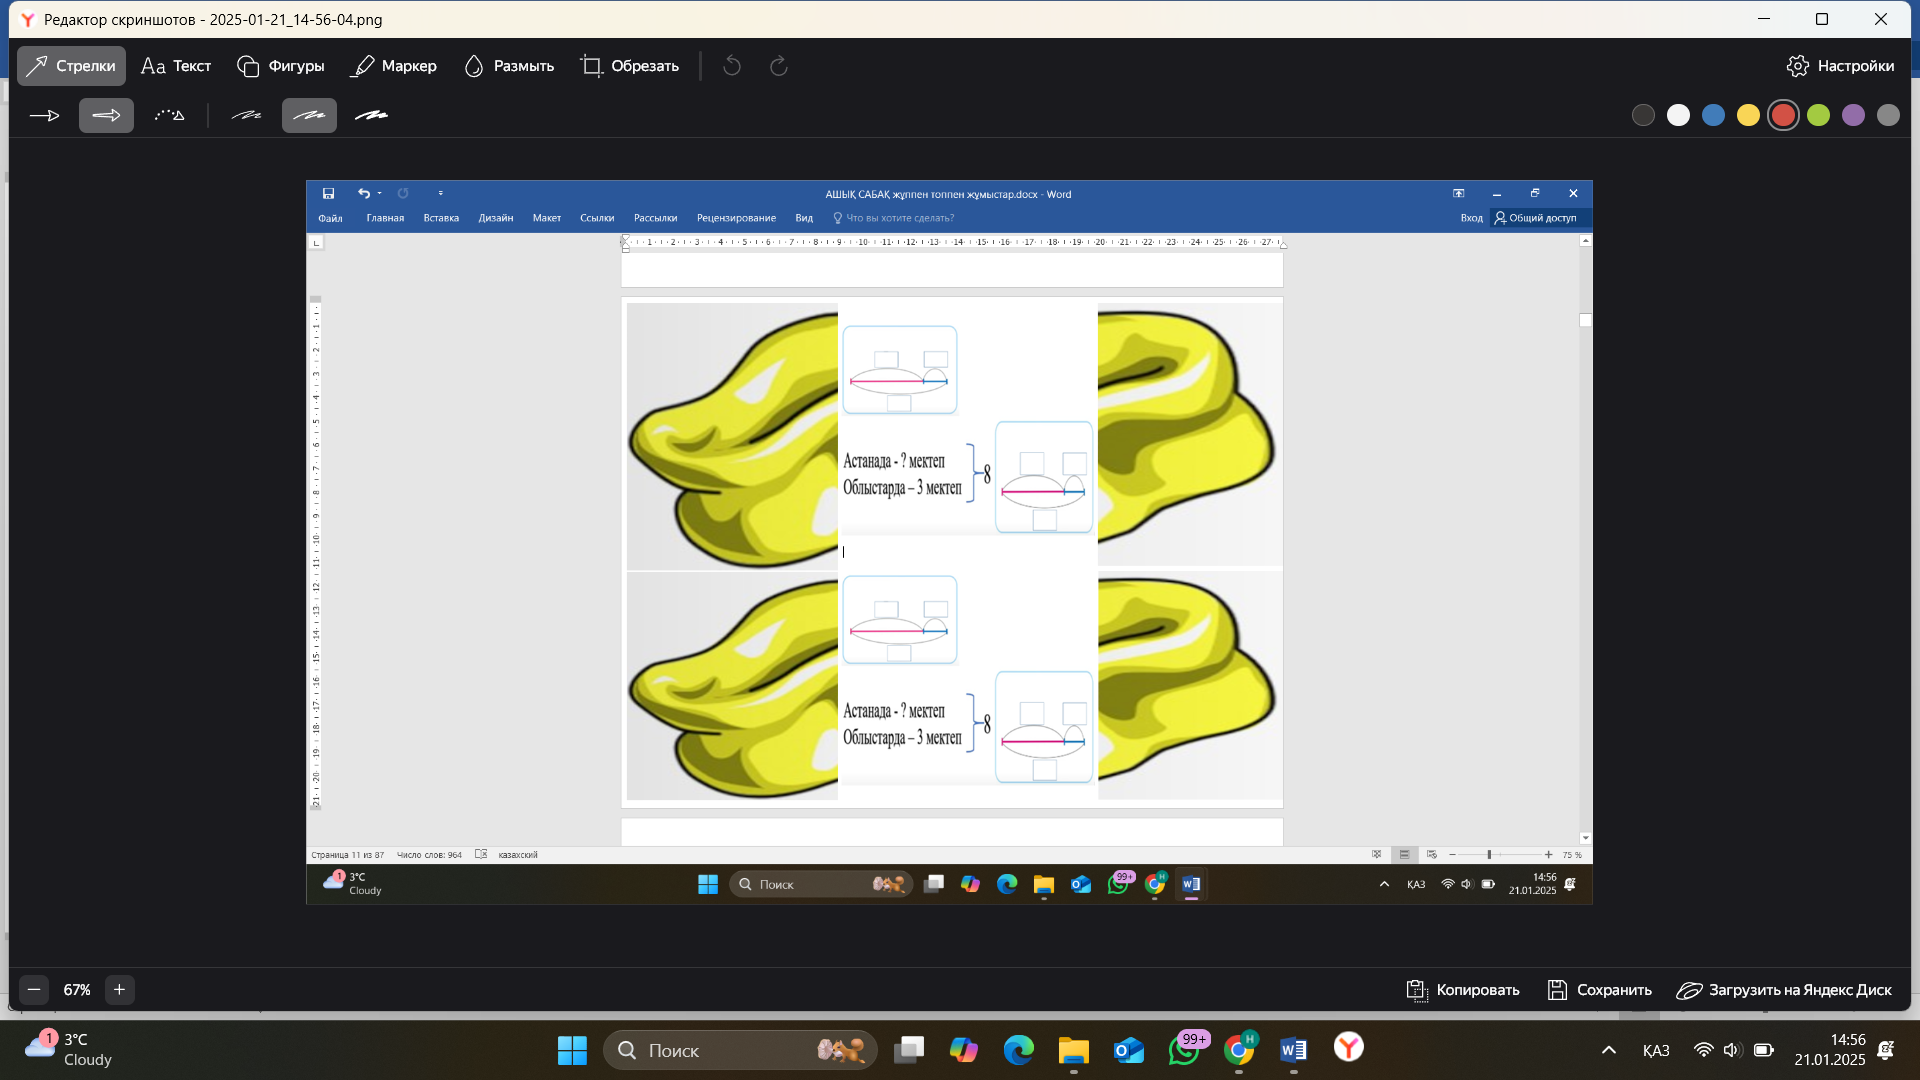Upload to Yandex Disk button
Image resolution: width=1920 pixels, height=1080 pixels.
pyautogui.click(x=1784, y=990)
